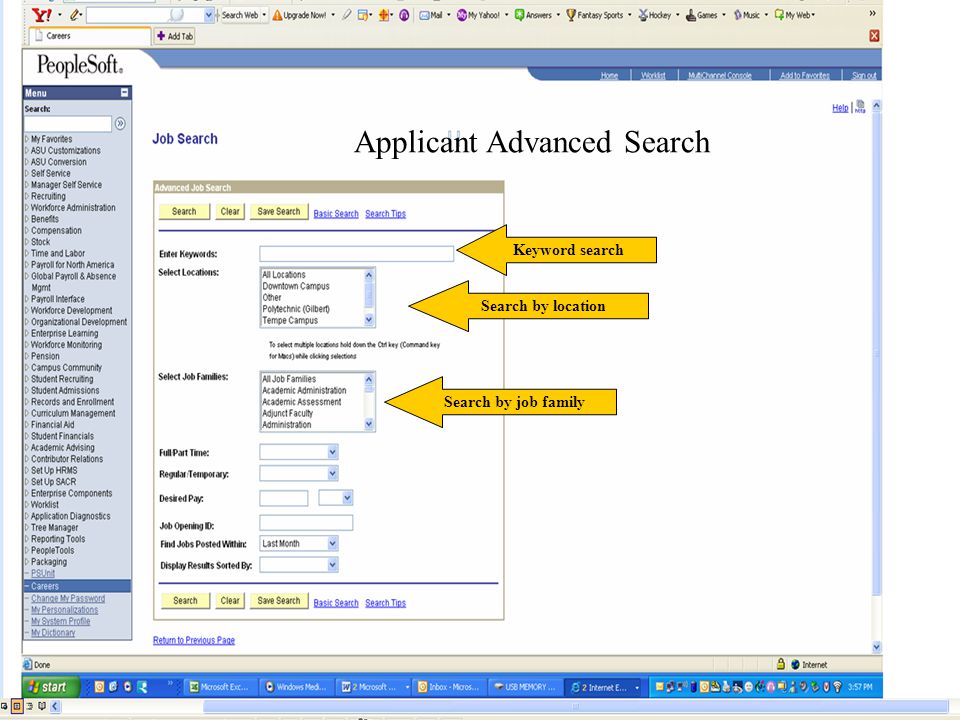
Task: Open Compensation menu item
Action: pyautogui.click(x=56, y=231)
